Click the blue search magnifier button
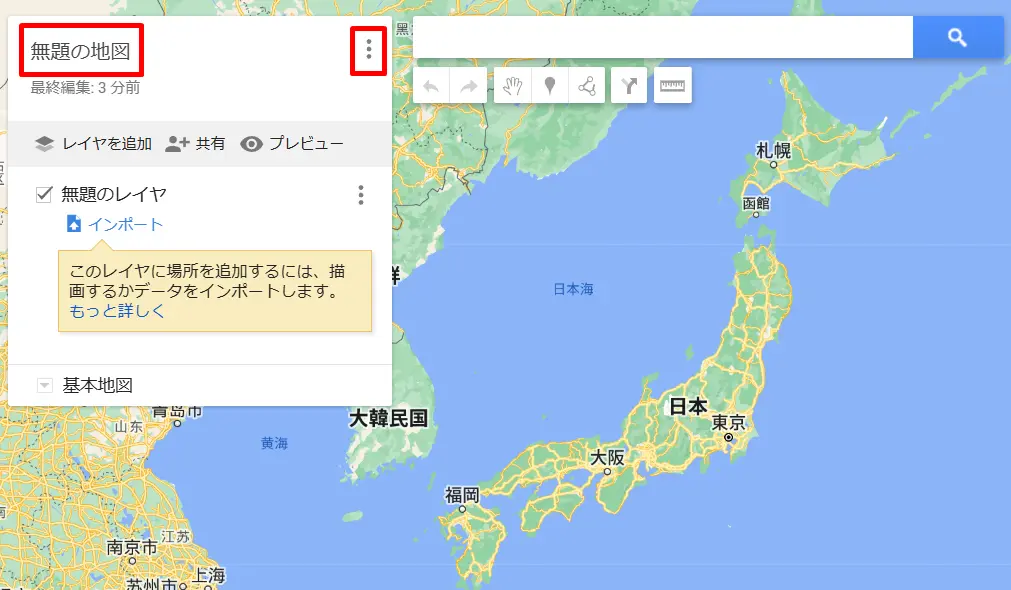This screenshot has width=1011, height=590. tap(957, 37)
